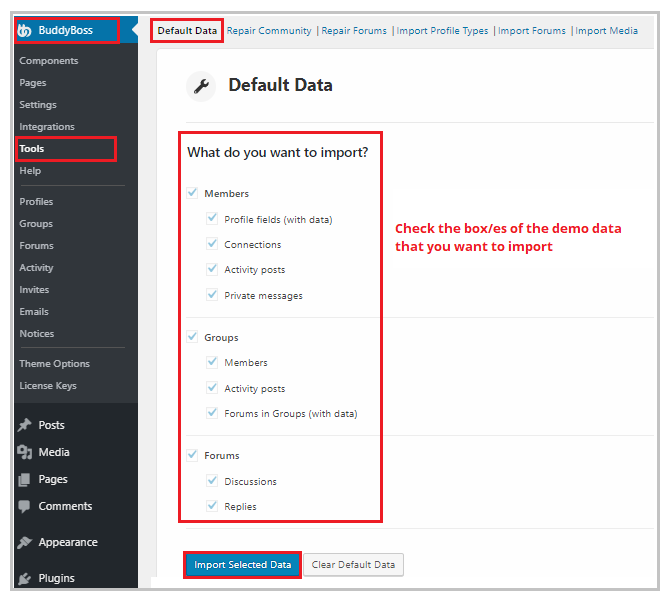This screenshot has width=672, height=604.
Task: Go to Groups in the sidebar
Action: [36, 223]
